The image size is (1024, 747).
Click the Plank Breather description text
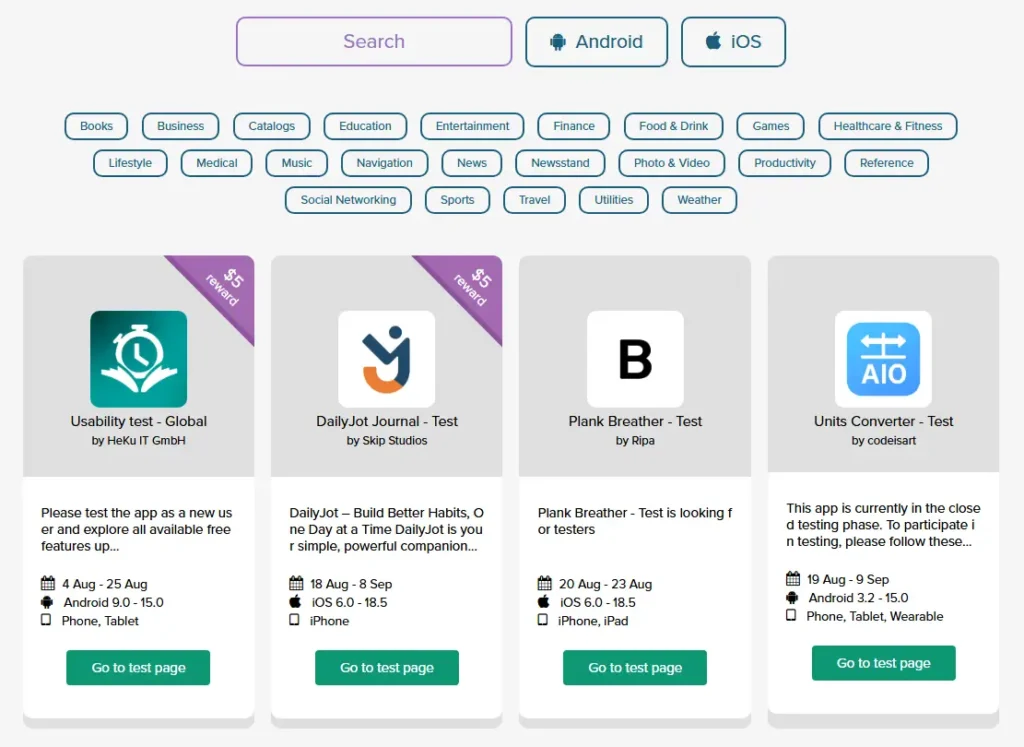[635, 521]
